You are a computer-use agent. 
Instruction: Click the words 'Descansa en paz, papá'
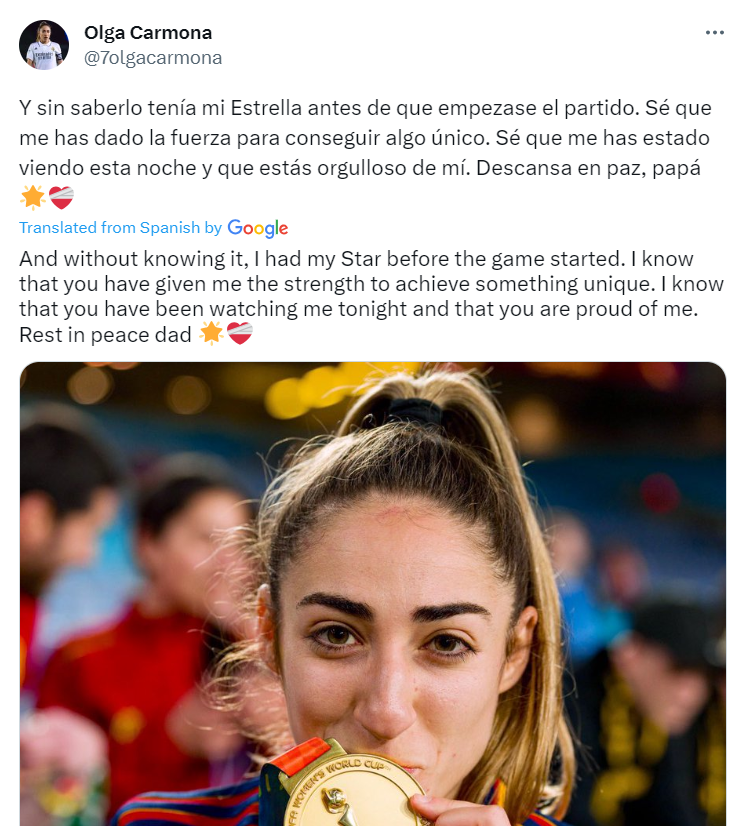click(x=588, y=168)
